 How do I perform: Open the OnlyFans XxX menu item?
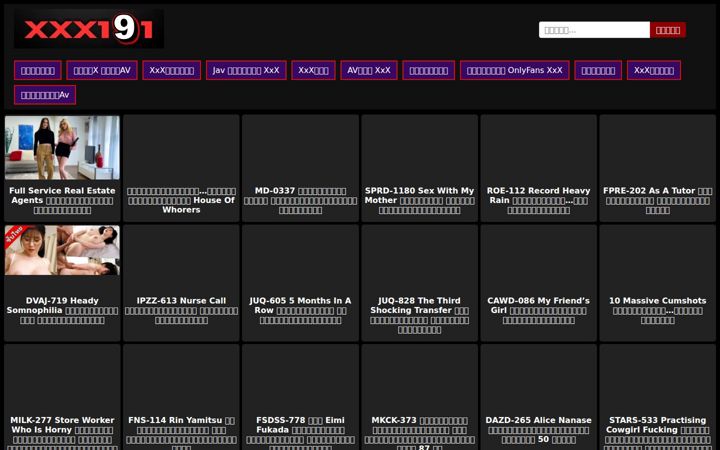tap(515, 70)
